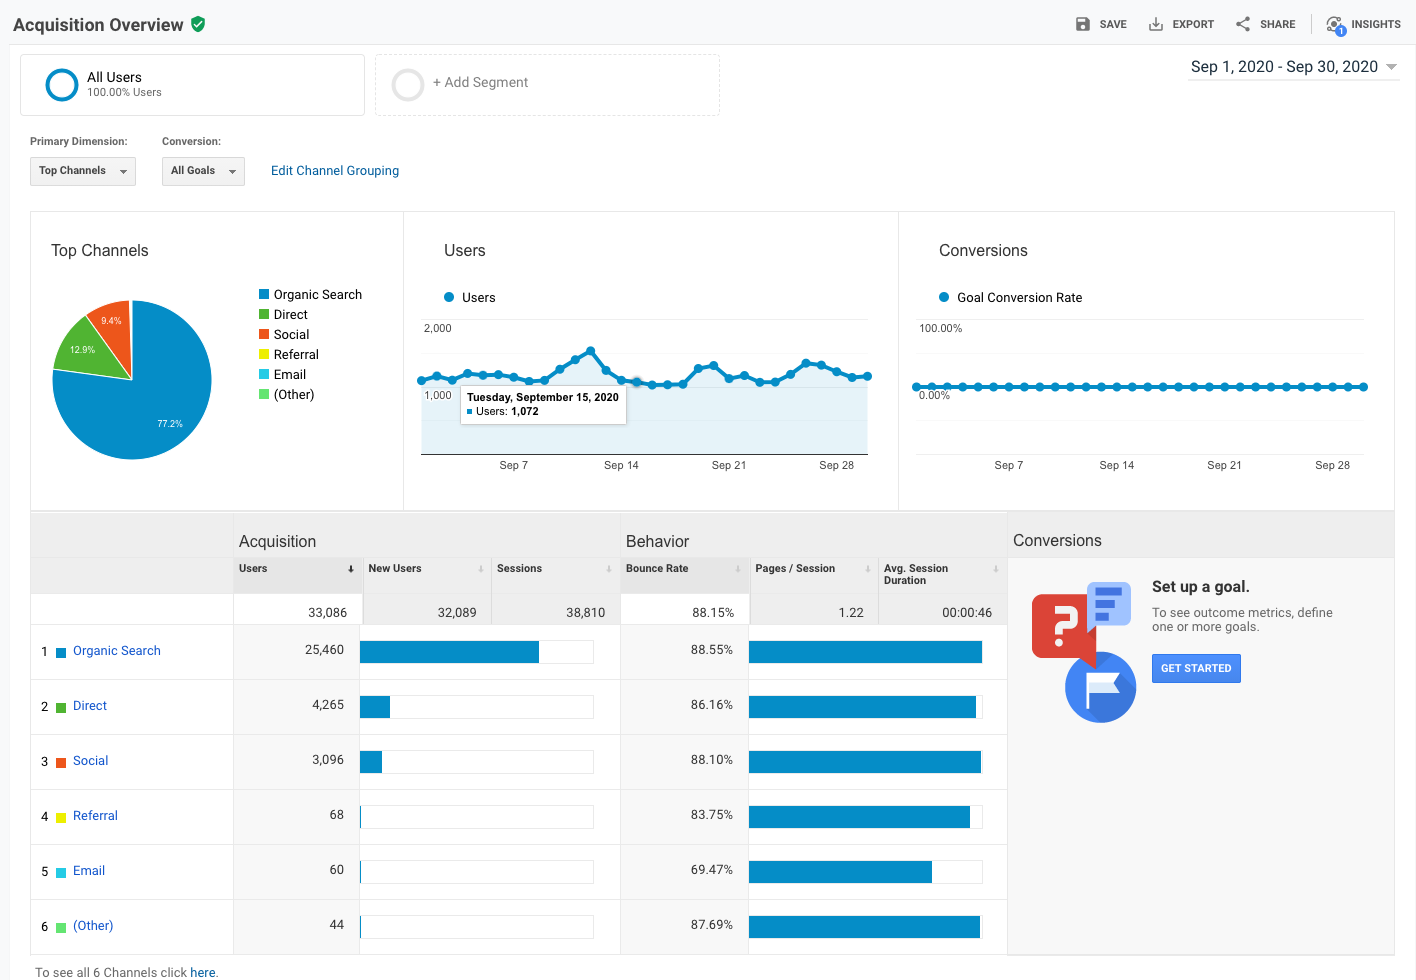Click the Email bounce rate 69.47%
This screenshot has width=1416, height=980.
[712, 870]
